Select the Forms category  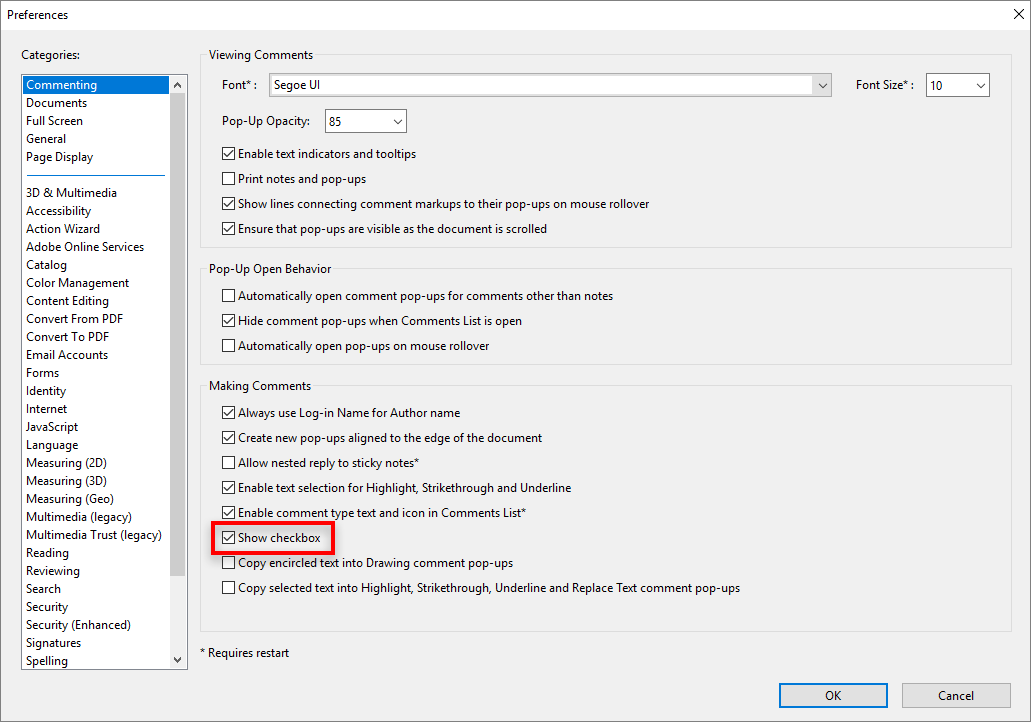pos(42,372)
